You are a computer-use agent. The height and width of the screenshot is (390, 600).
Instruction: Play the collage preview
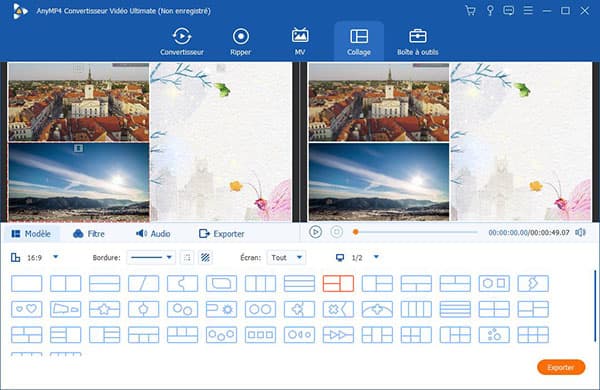(x=315, y=232)
